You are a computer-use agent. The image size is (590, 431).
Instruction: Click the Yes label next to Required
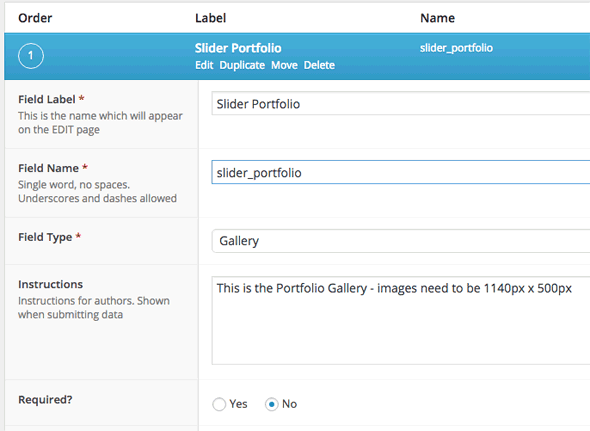[x=238, y=404]
